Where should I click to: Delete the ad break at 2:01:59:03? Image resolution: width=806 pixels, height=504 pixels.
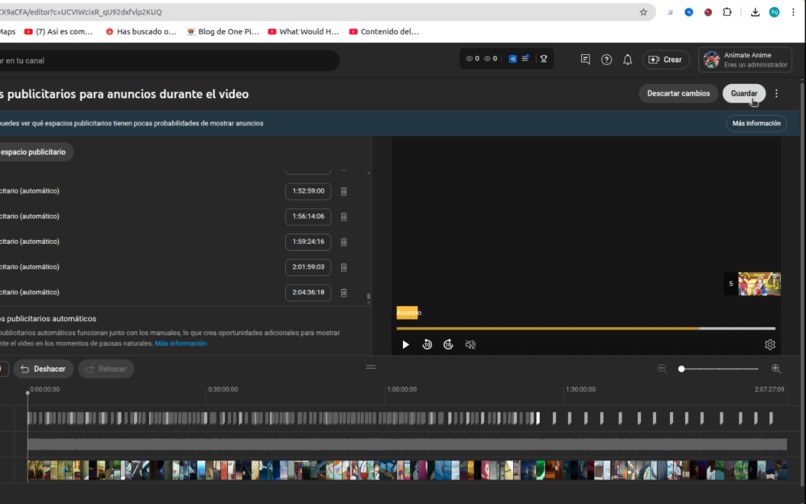pyautogui.click(x=344, y=267)
